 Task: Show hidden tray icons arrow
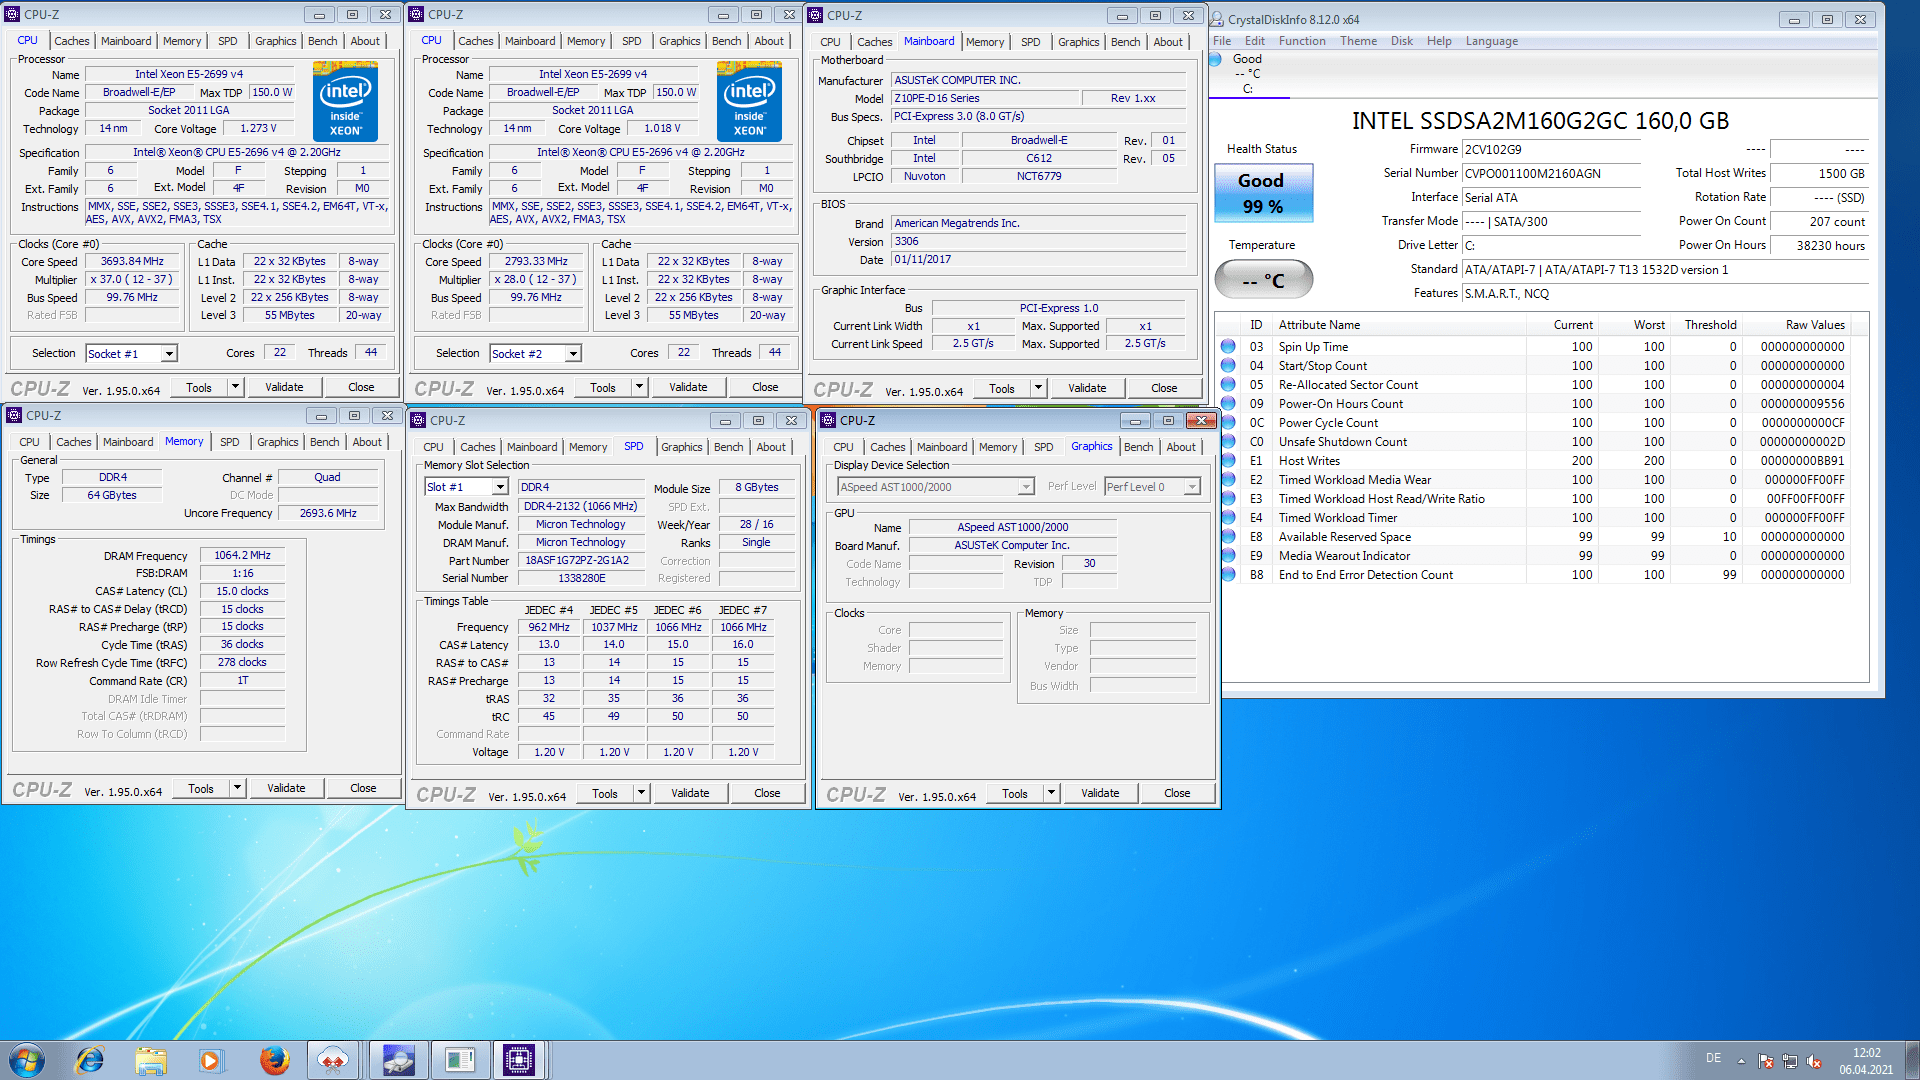[x=1741, y=1061]
